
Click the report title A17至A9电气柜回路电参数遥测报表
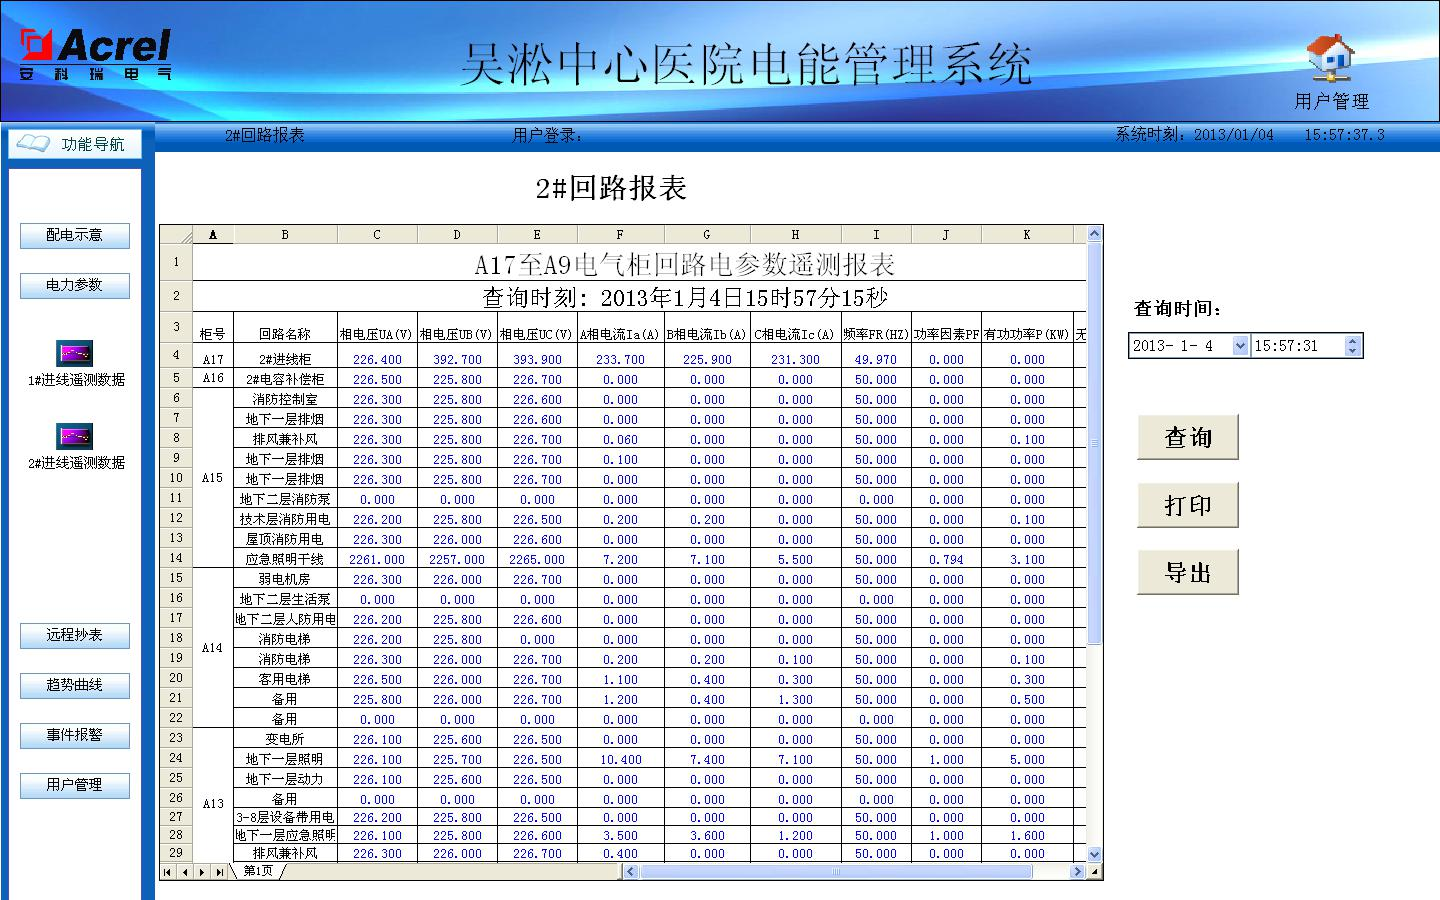tap(684, 265)
